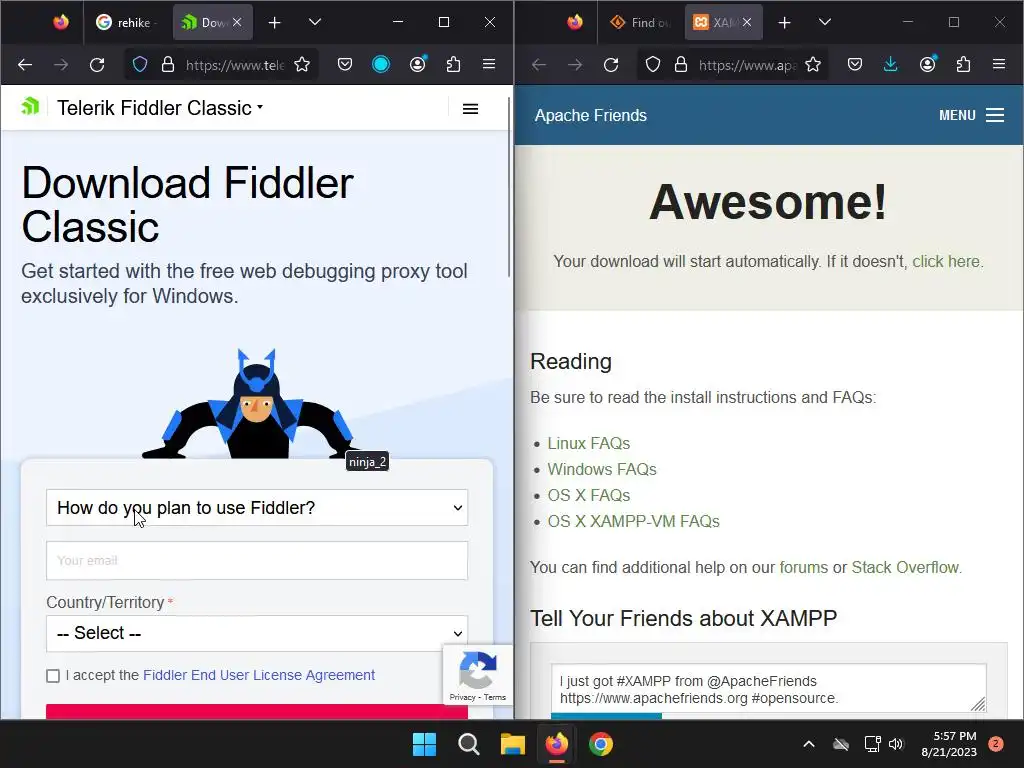The height and width of the screenshot is (768, 1024).
Task: Expand Telerik Fiddler Classic product dropdown
Action: (x=160, y=108)
